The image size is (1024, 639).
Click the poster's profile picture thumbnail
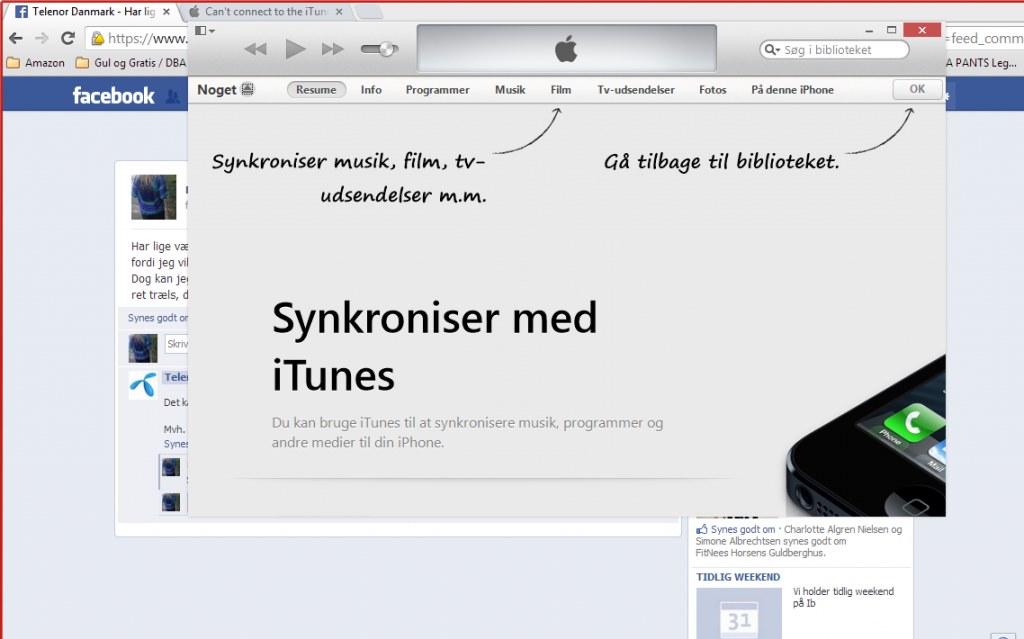[x=153, y=197]
